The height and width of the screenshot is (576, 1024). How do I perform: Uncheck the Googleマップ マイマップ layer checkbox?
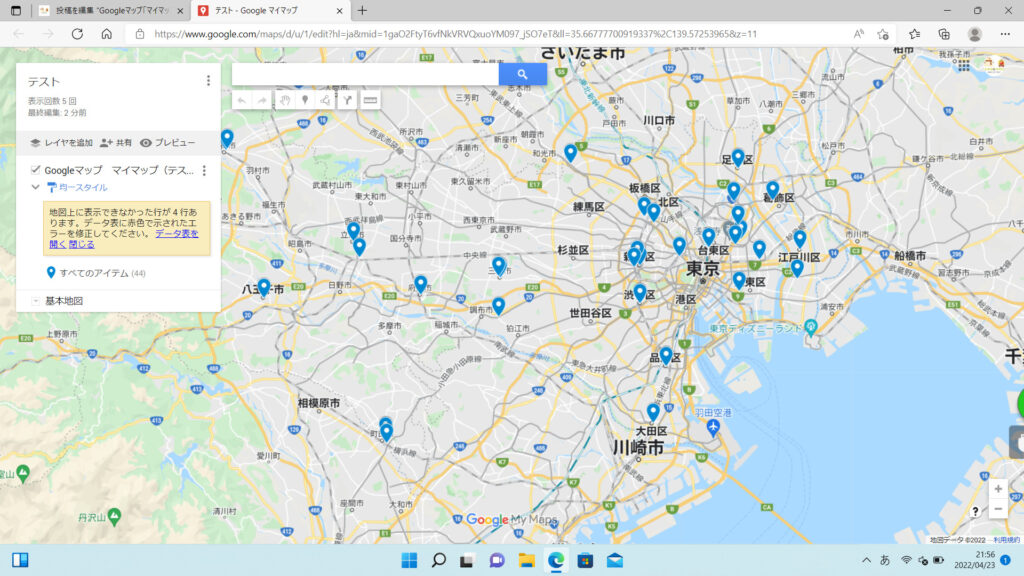click(x=36, y=170)
